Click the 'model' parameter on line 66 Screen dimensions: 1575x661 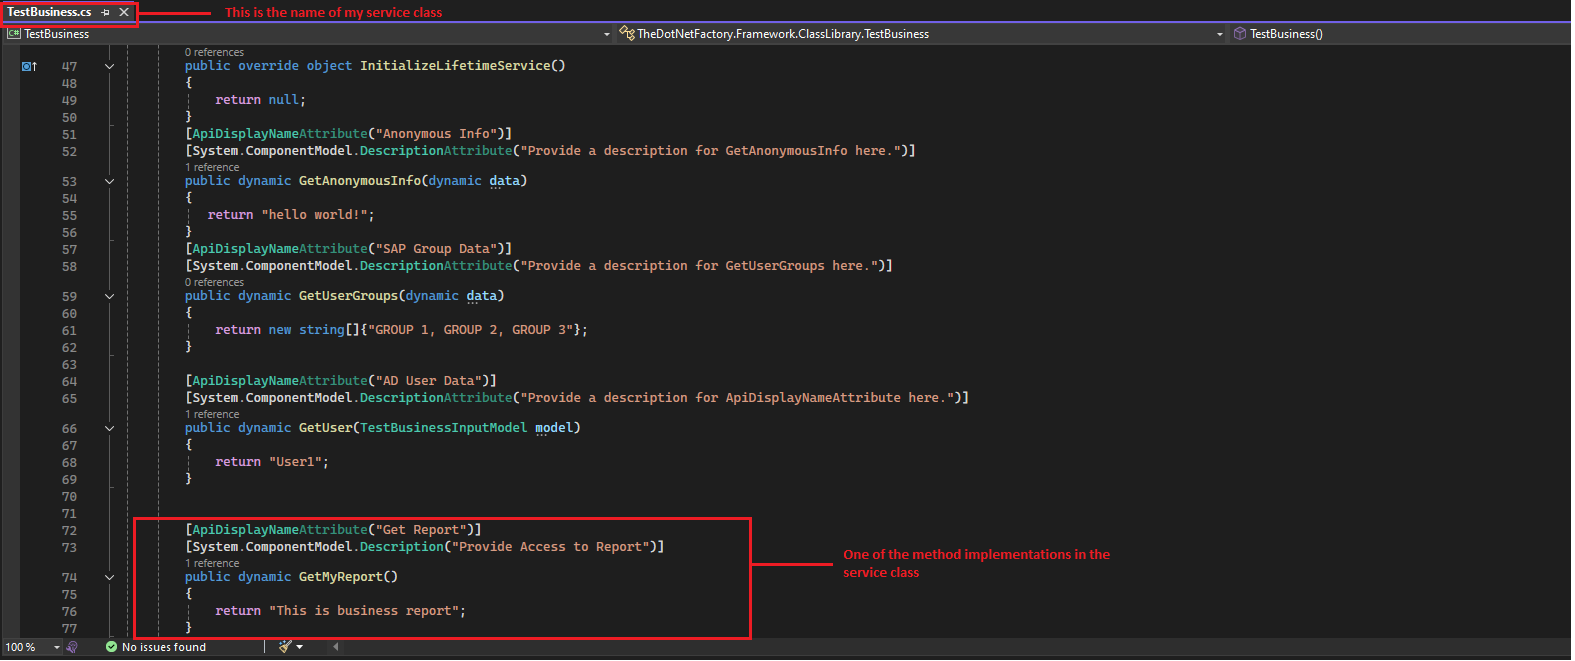[x=554, y=428]
